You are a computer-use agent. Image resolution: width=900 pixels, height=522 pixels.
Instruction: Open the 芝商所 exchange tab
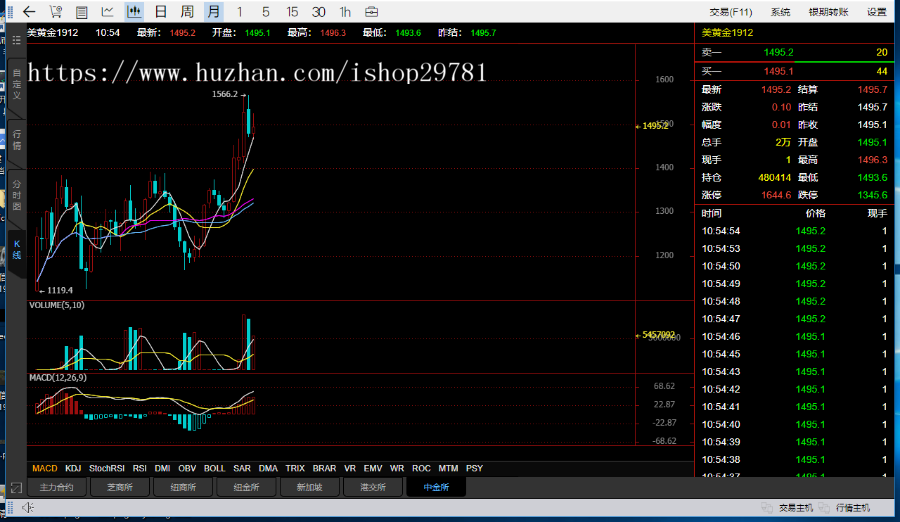[x=119, y=487]
